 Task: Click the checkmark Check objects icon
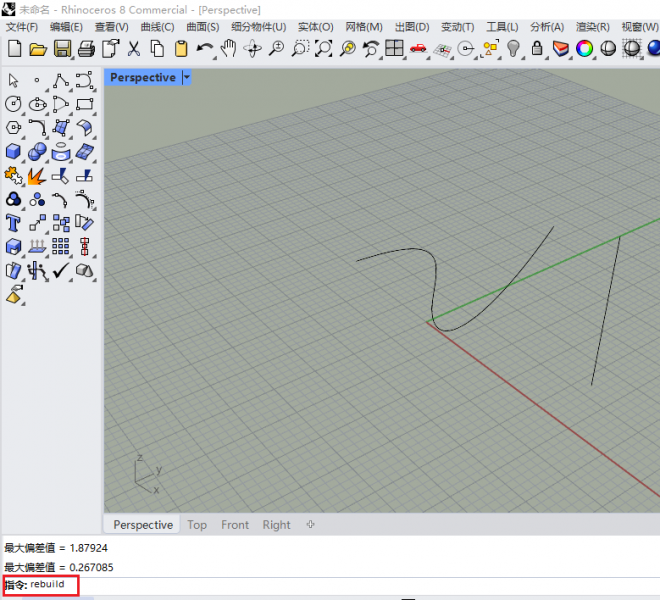pyautogui.click(x=61, y=271)
